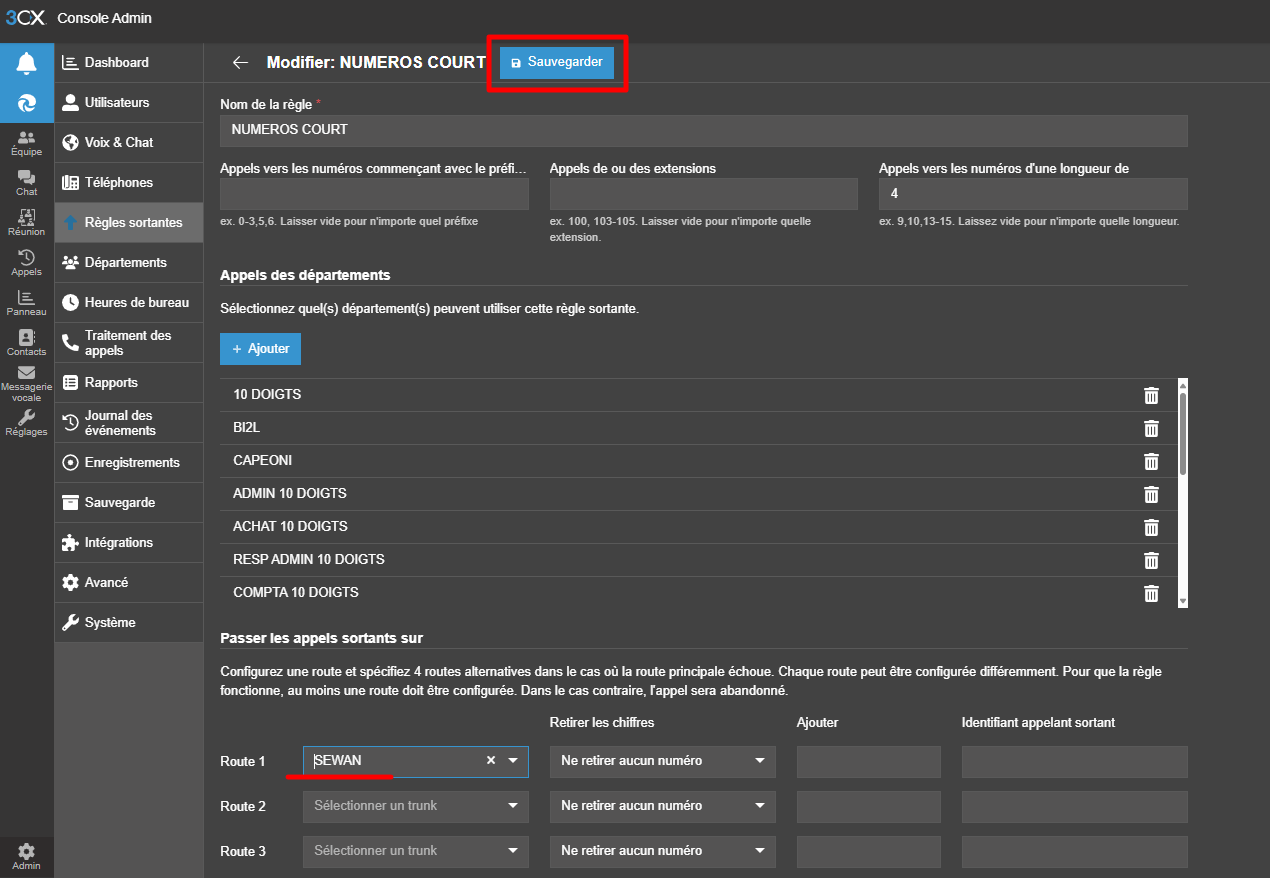Click the number length field showing 4

(x=1033, y=194)
